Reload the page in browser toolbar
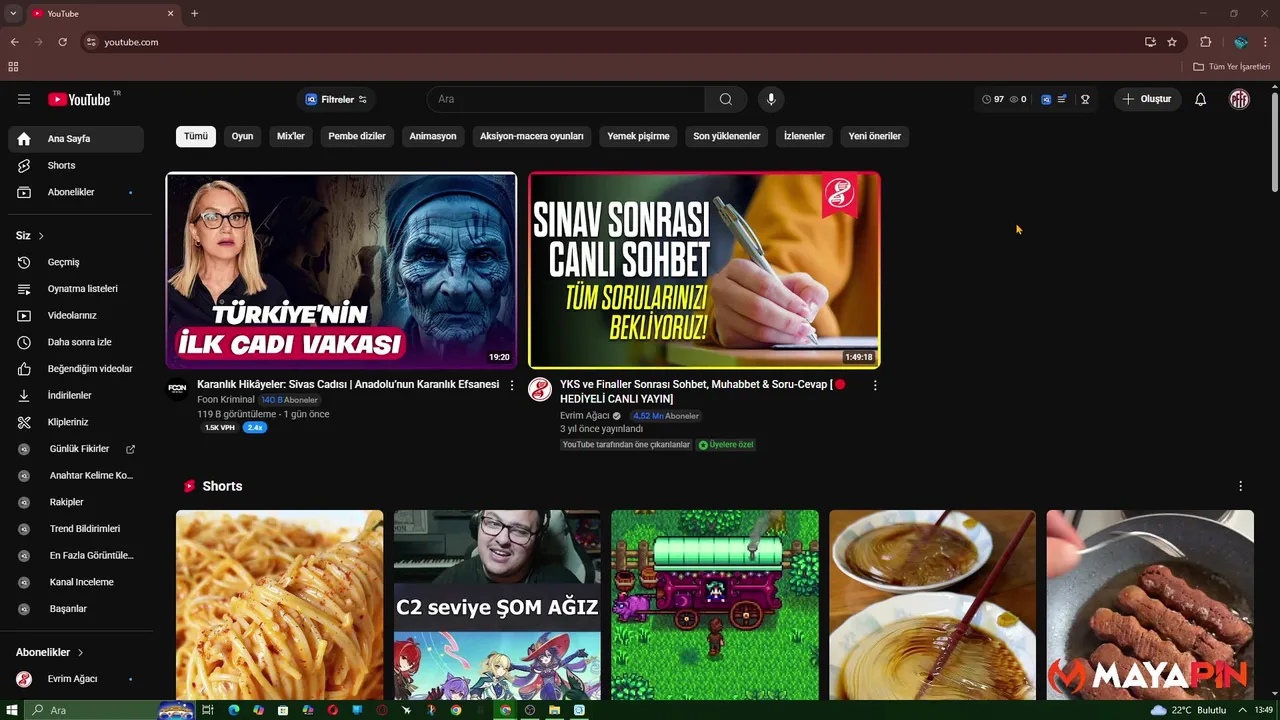Screen dimensions: 1280x720 (62, 42)
